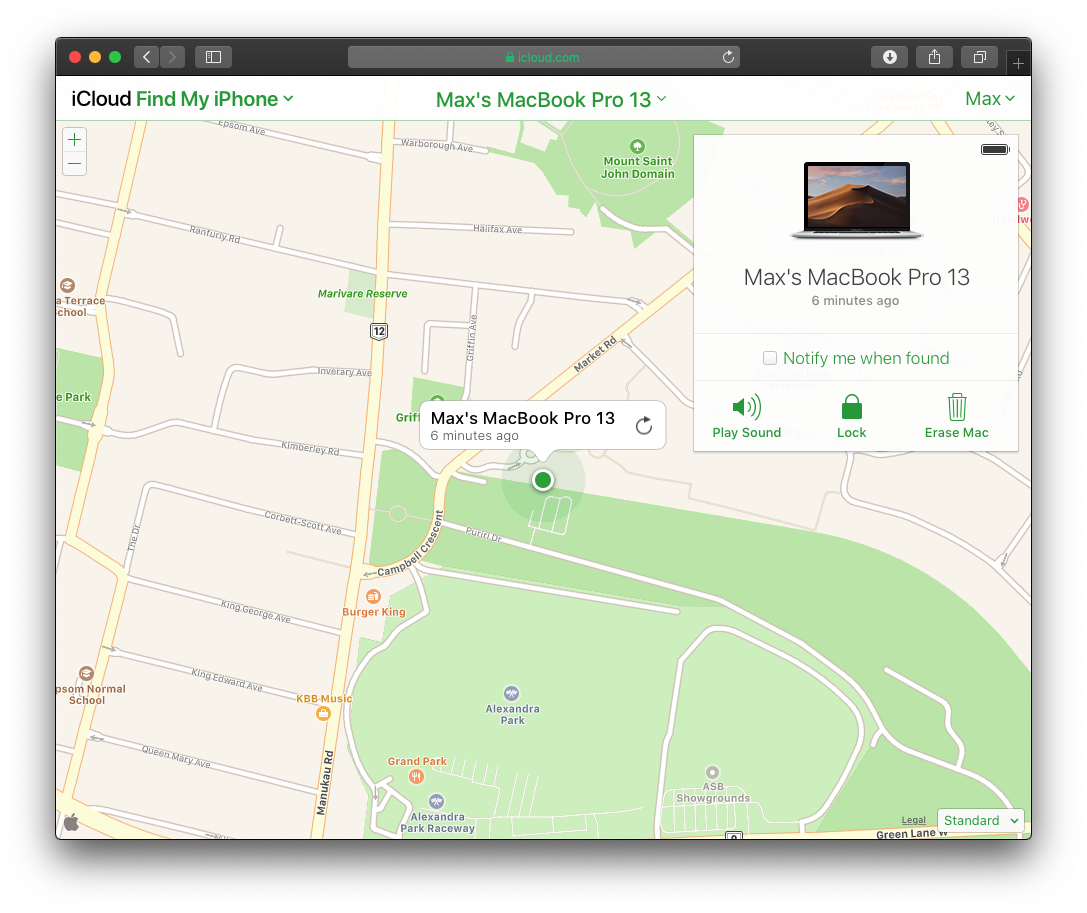Open the Max account menu

[x=990, y=99]
